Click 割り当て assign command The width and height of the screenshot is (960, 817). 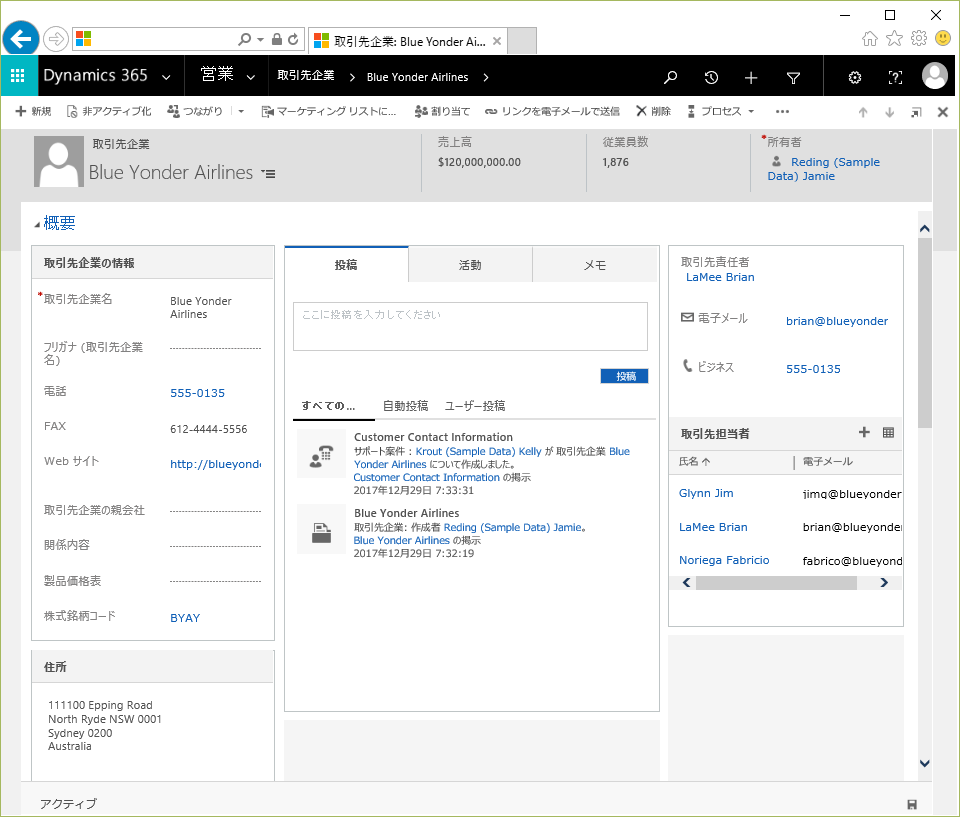point(442,111)
